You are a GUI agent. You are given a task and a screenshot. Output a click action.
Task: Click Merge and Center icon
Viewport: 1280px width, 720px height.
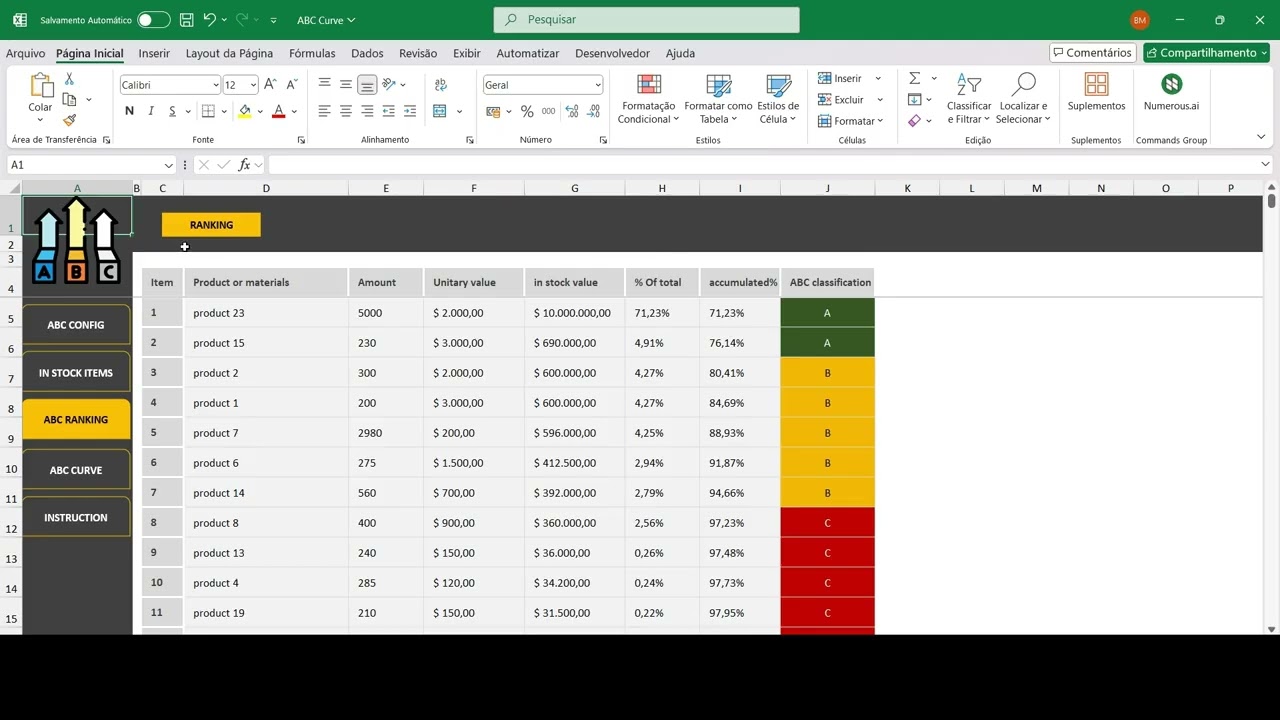440,111
